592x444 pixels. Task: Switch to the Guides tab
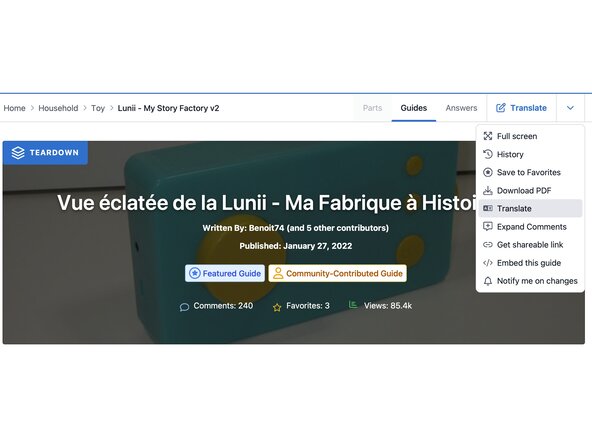[413, 108]
